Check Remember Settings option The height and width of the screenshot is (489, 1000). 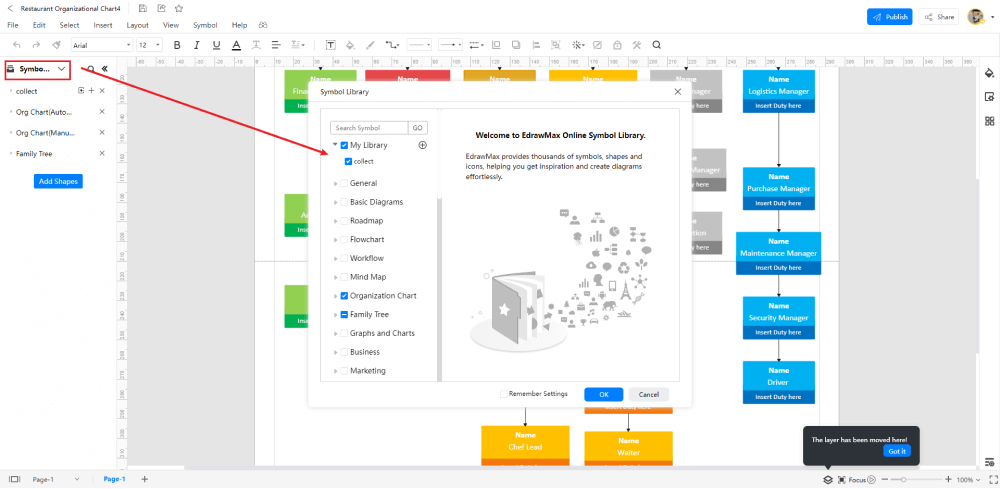point(504,394)
